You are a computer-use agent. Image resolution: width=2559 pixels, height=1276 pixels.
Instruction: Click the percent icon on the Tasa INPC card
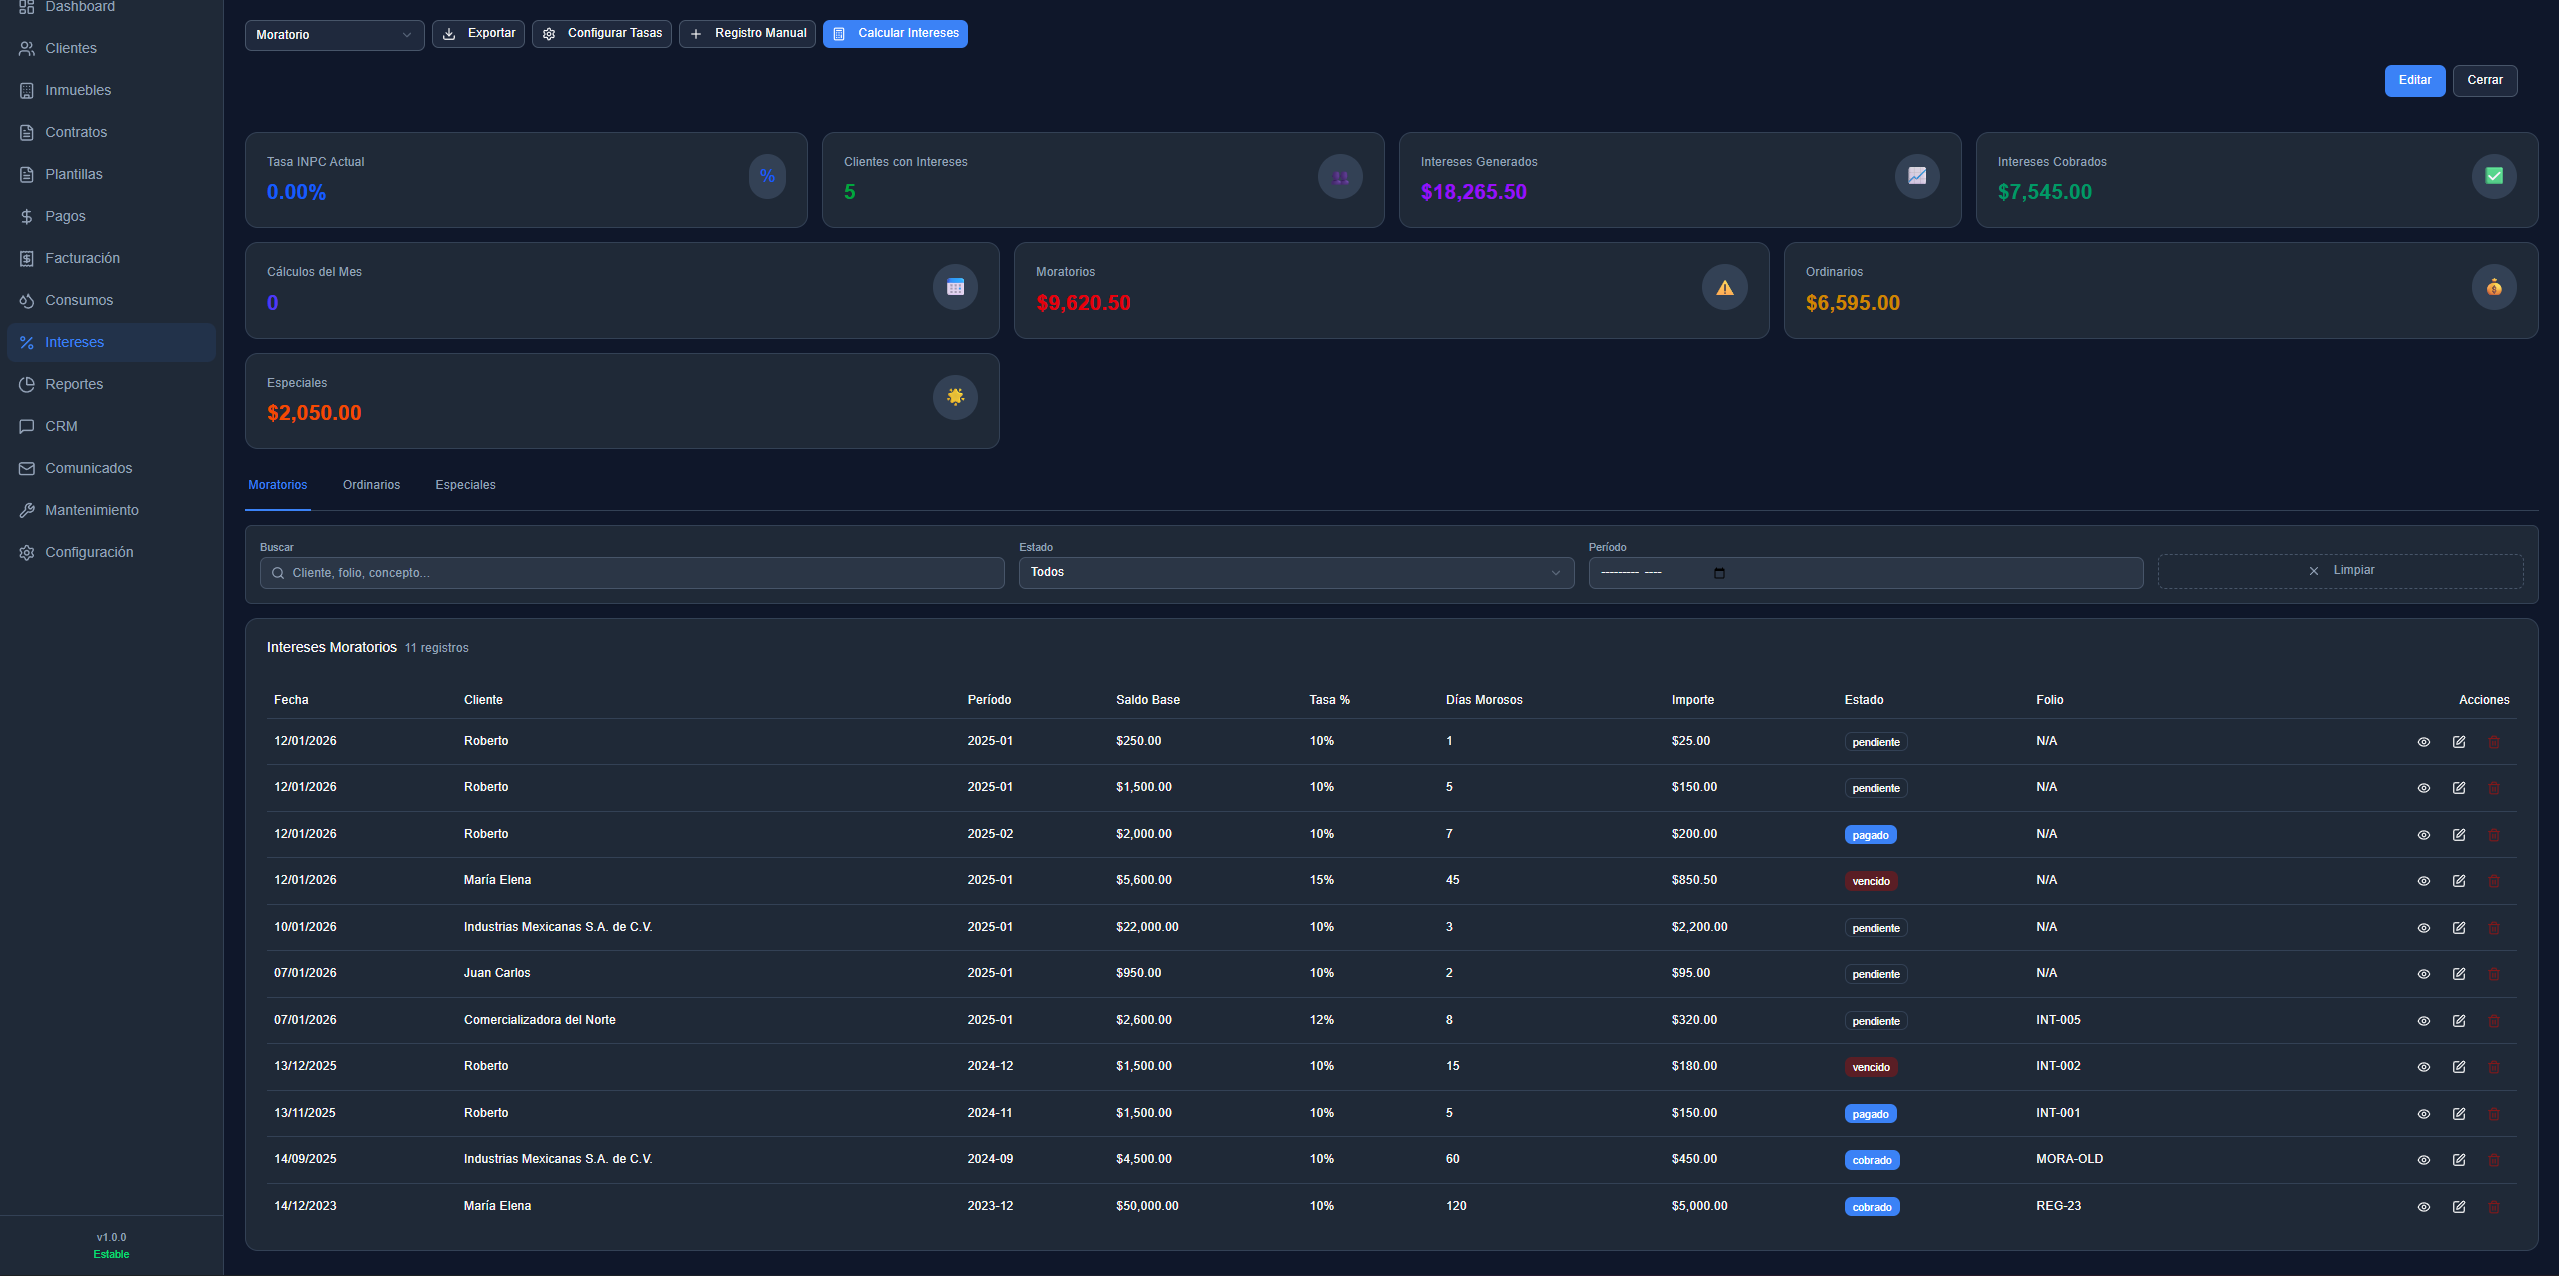point(767,177)
